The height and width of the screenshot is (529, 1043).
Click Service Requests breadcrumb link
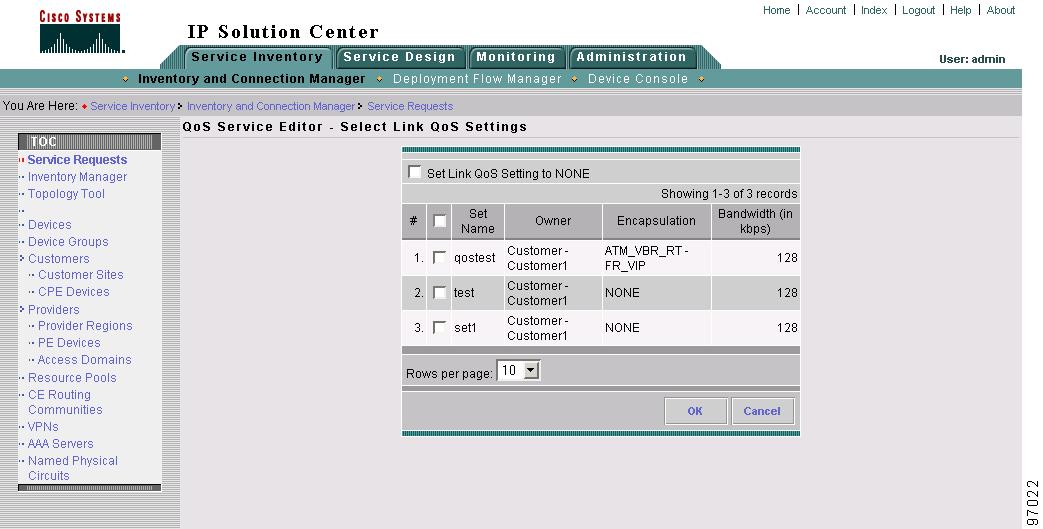point(410,106)
